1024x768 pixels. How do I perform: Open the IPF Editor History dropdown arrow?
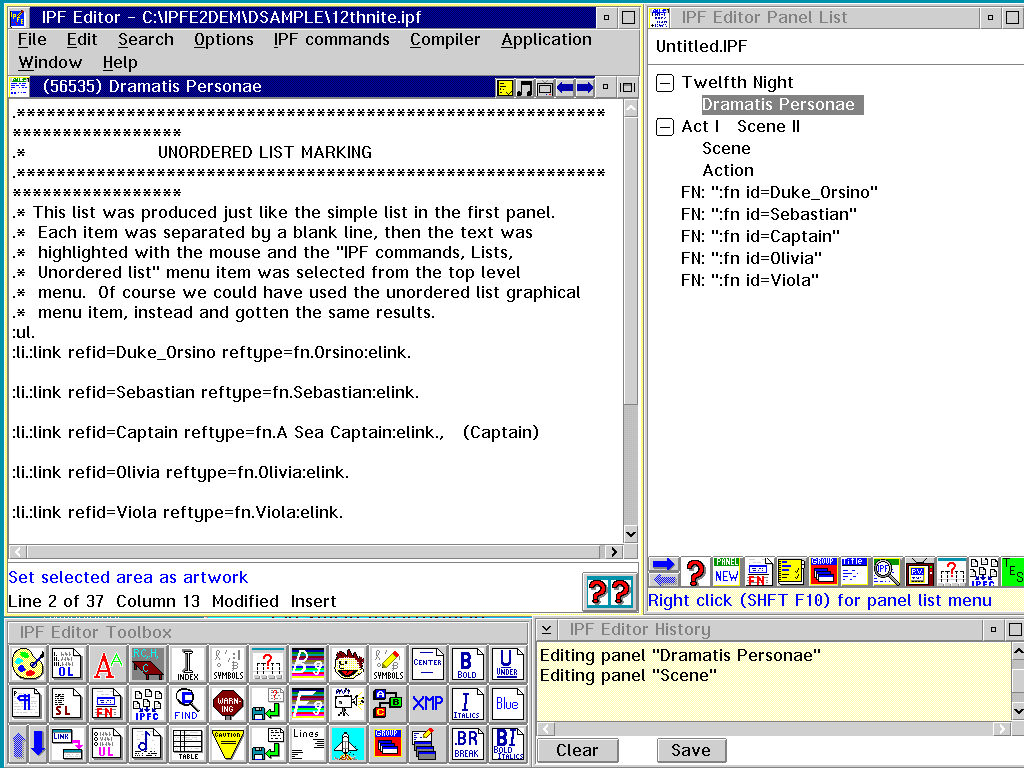click(547, 630)
